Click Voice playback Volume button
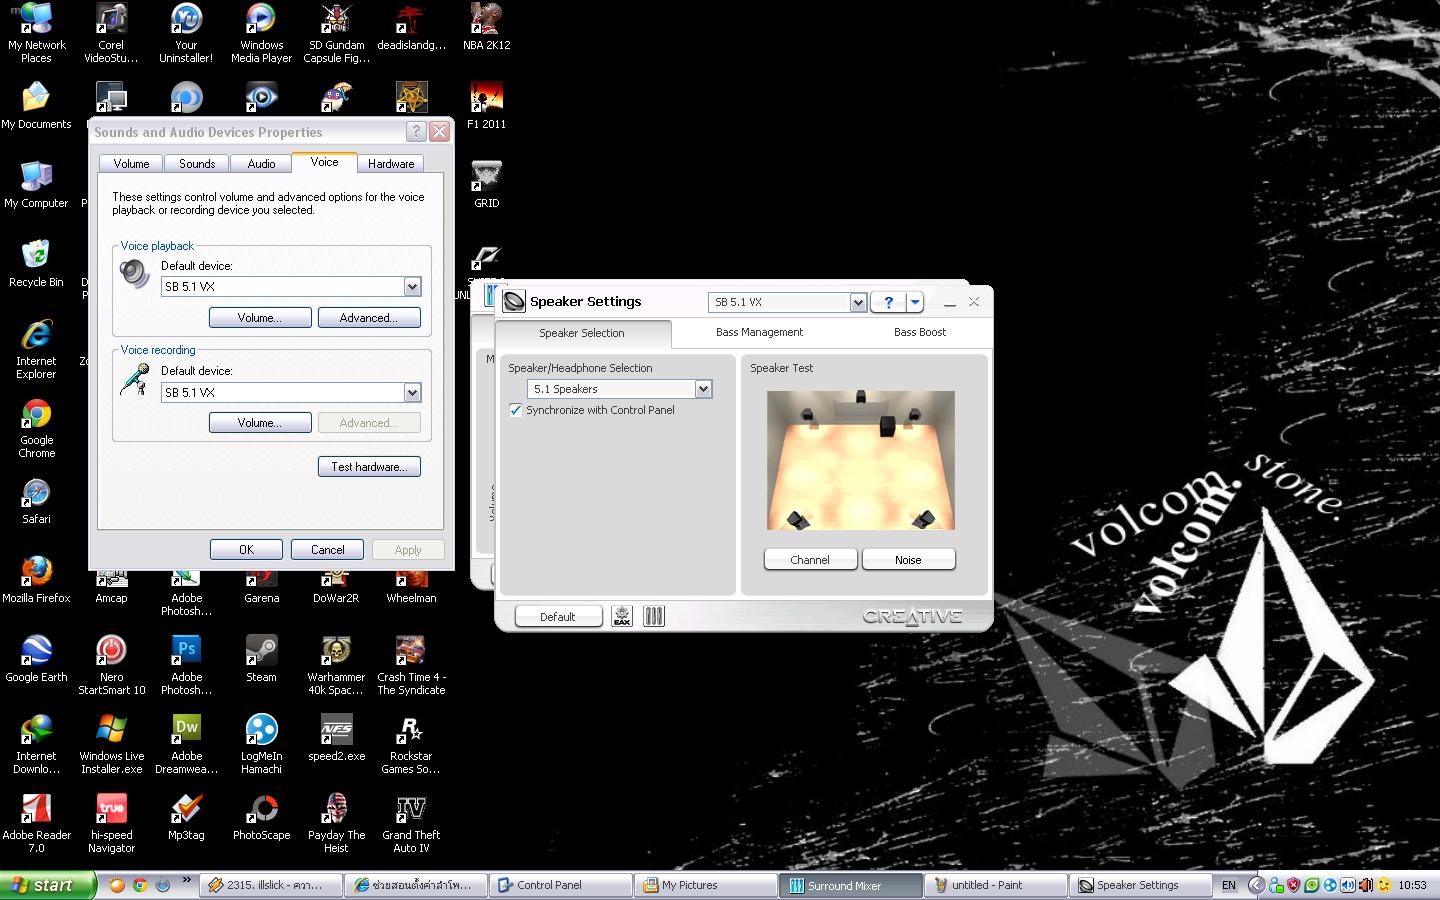1440x900 pixels. (x=260, y=318)
